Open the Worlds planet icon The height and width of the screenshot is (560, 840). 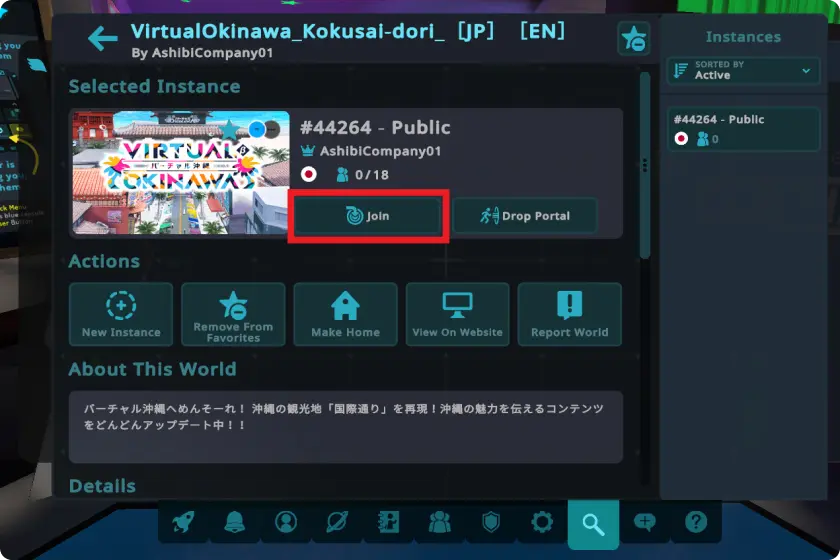tap(337, 522)
